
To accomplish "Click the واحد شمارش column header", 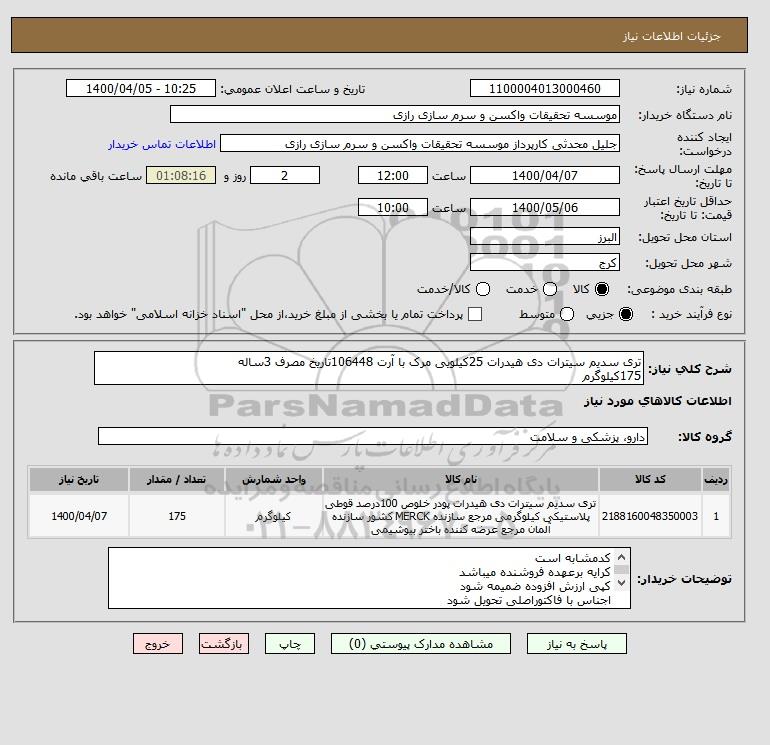I will (274, 479).
